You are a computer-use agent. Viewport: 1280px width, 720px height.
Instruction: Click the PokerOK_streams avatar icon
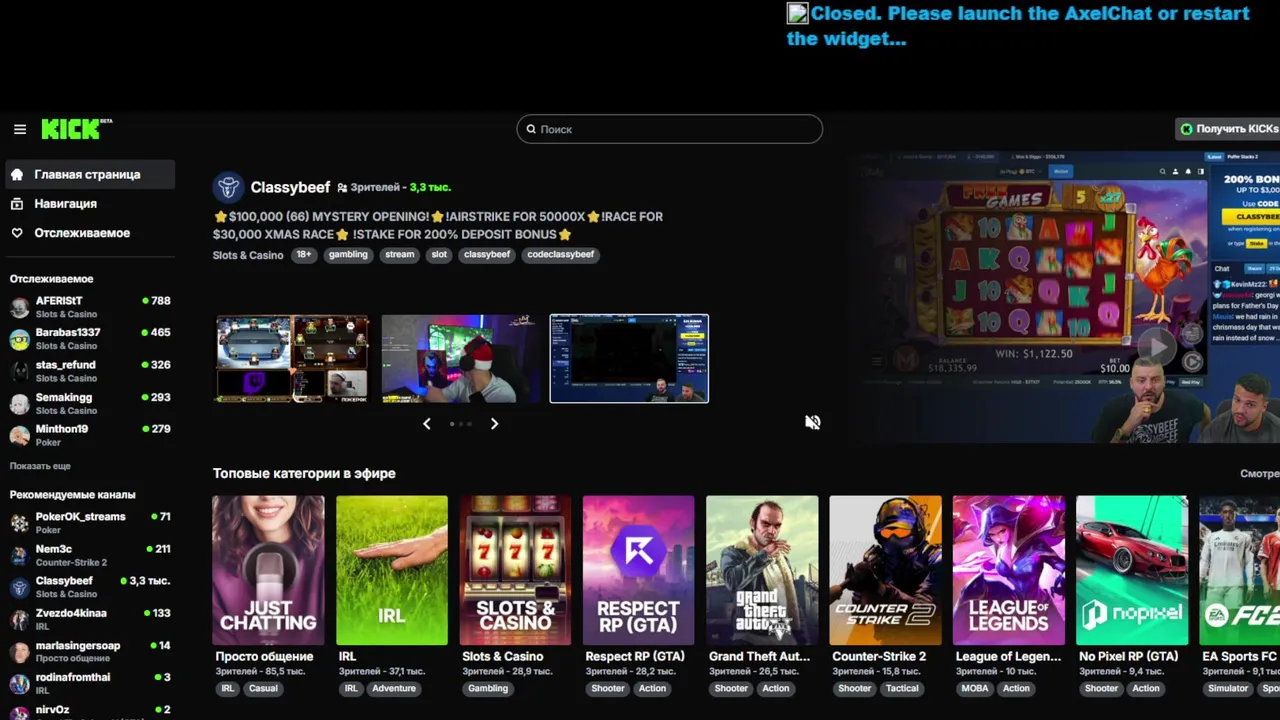coord(20,523)
